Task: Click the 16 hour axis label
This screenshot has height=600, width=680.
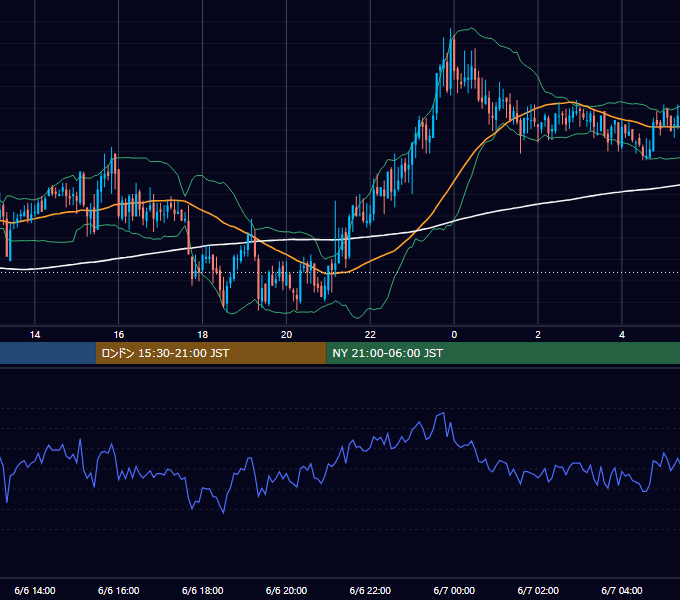Action: tap(118, 335)
